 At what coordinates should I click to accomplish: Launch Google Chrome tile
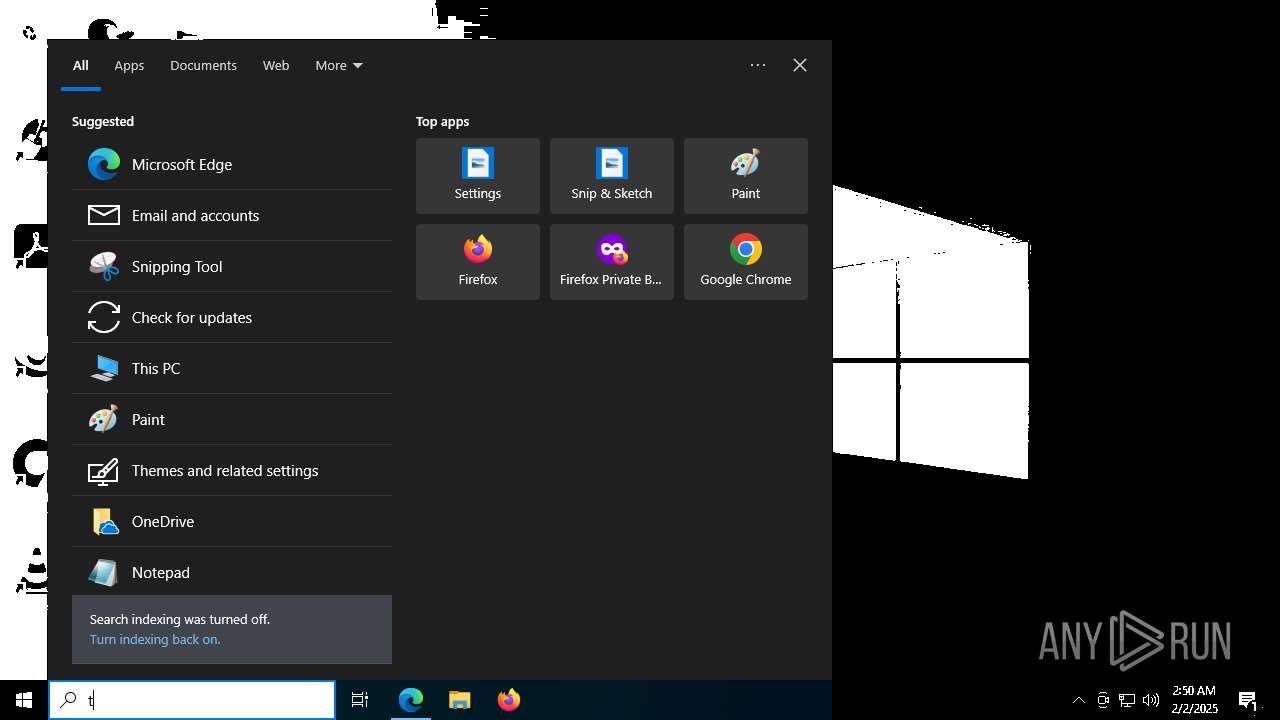[746, 262]
